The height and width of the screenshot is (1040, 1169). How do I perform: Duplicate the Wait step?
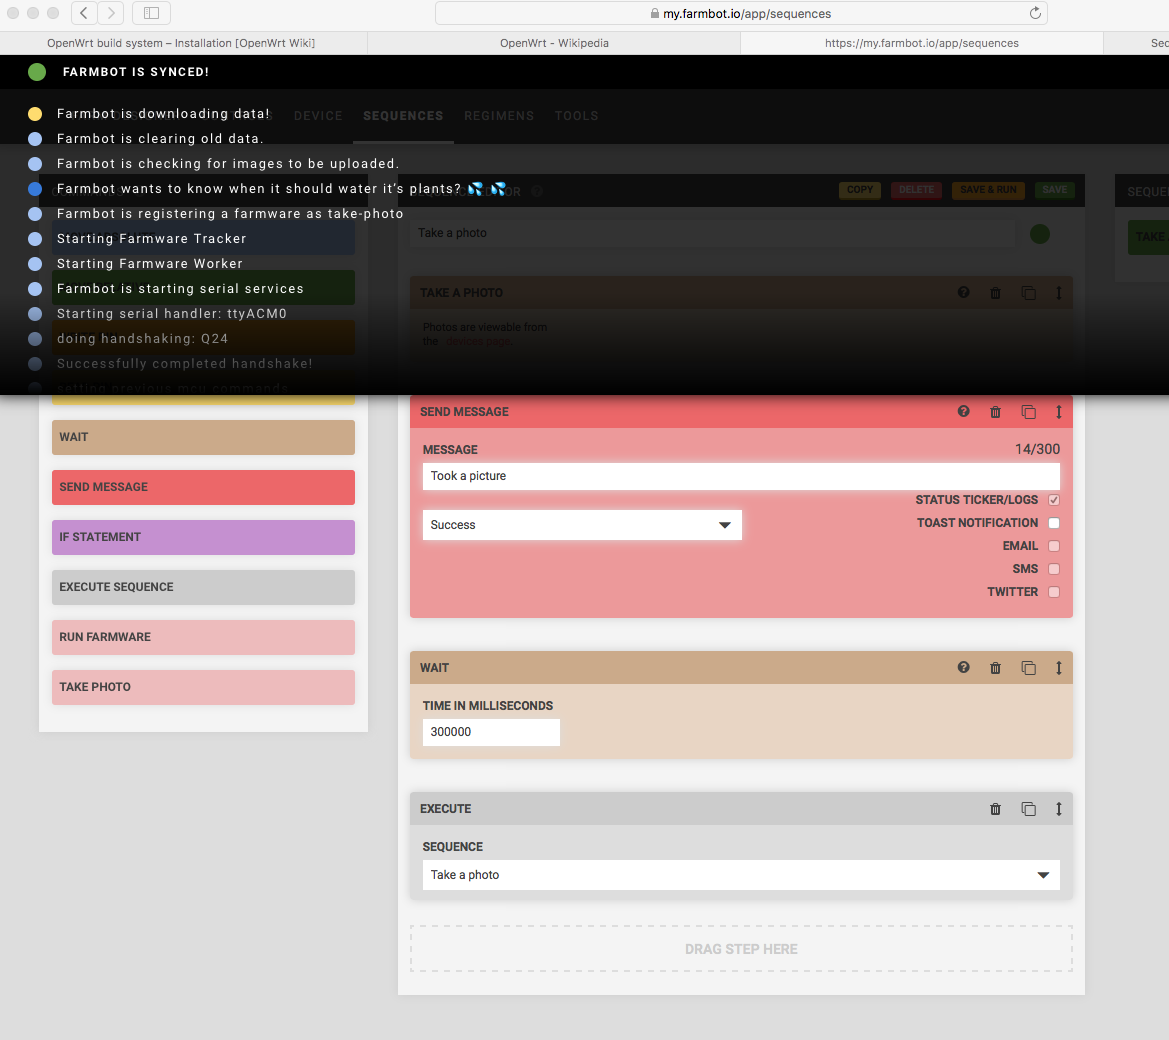(x=1029, y=668)
